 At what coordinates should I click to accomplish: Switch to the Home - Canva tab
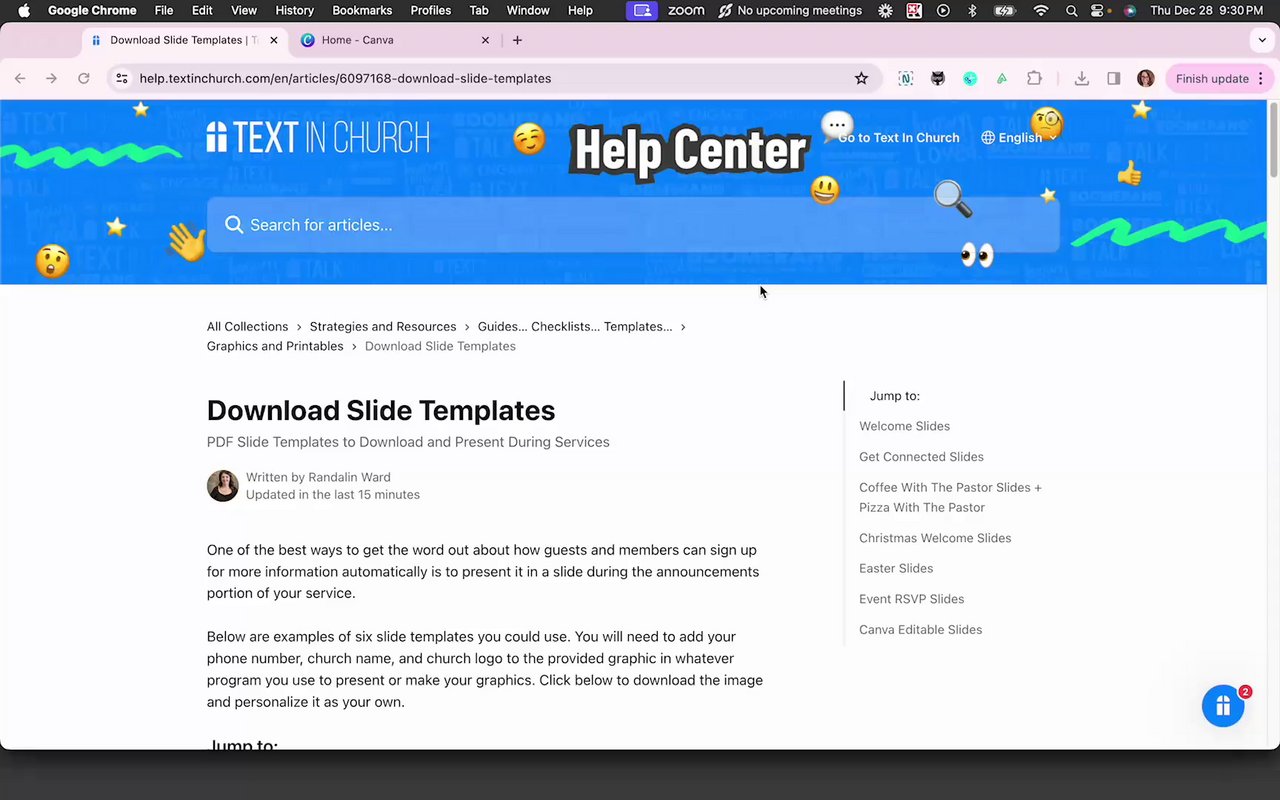396,40
